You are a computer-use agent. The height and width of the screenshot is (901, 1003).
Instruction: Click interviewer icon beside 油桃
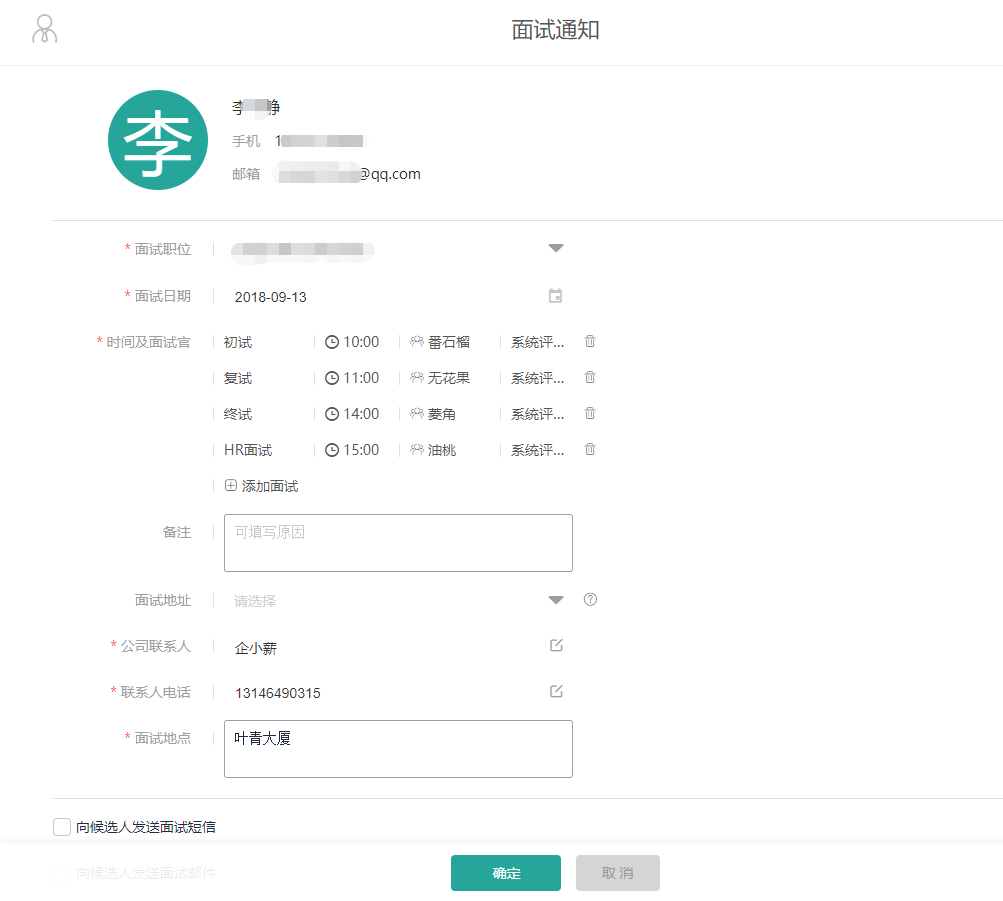click(x=417, y=449)
